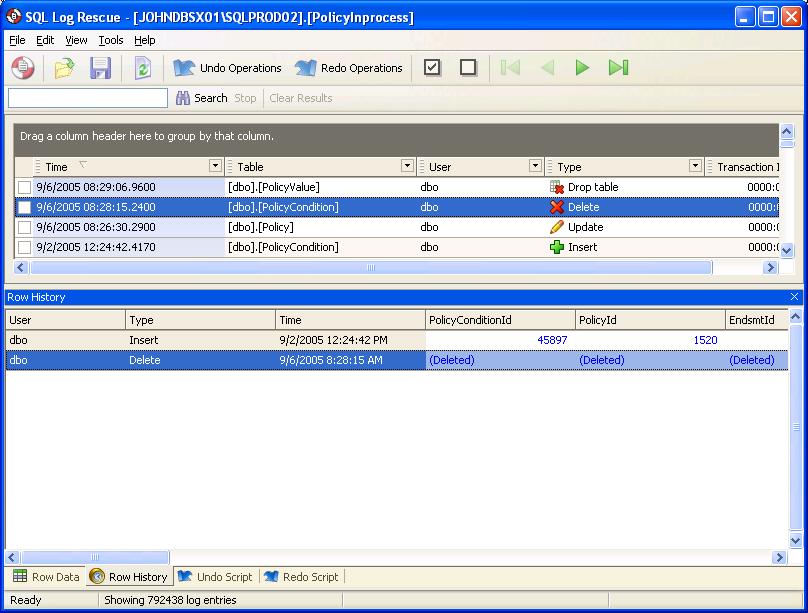
Task: Refresh log with the document refresh icon
Action: 143,67
